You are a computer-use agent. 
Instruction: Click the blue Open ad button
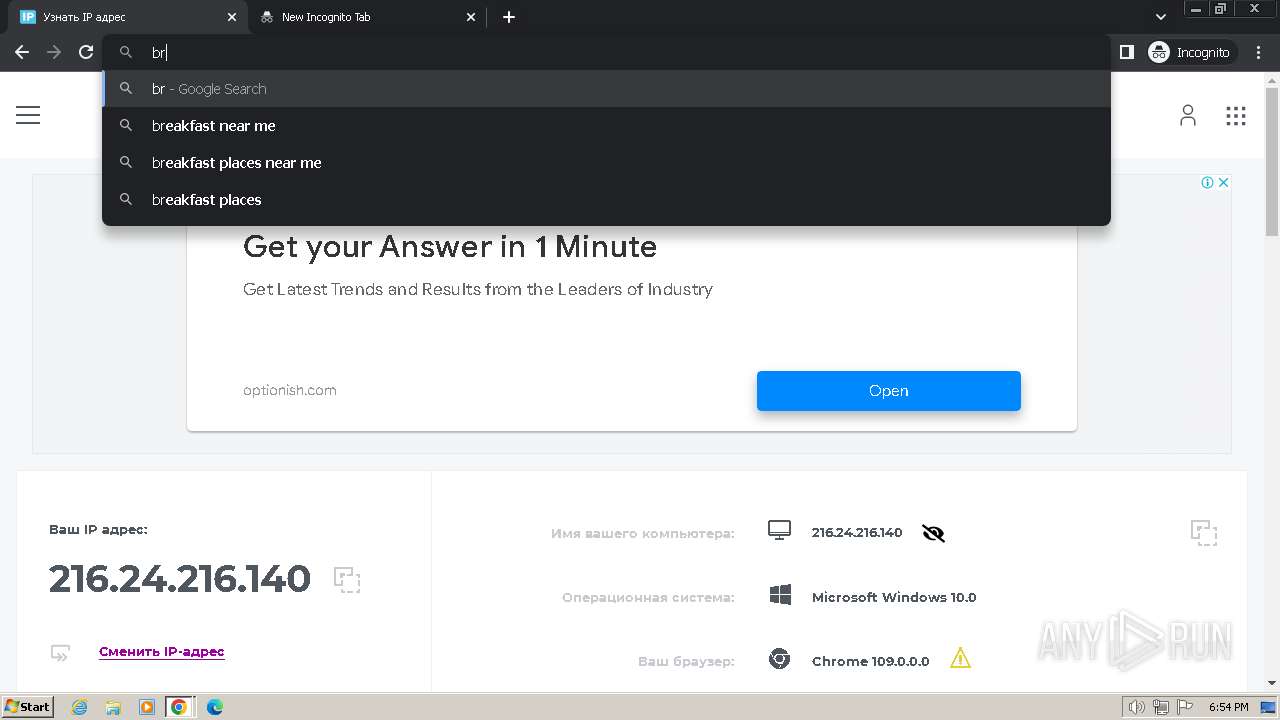[888, 391]
